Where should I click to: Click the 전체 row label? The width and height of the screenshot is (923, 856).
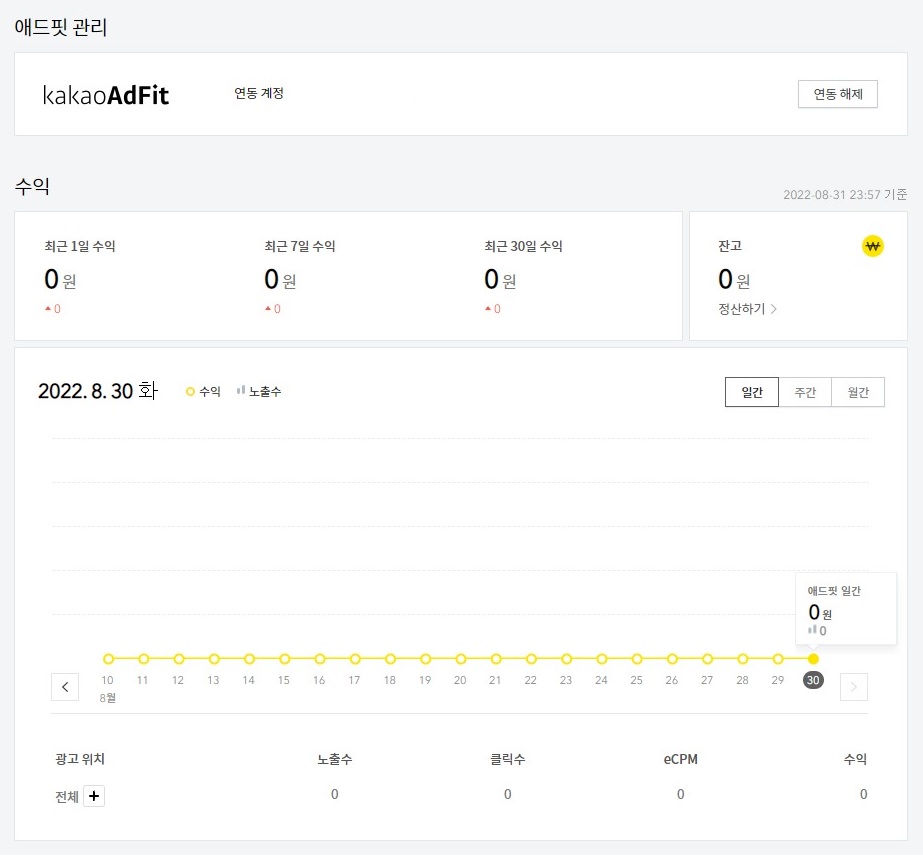click(67, 797)
